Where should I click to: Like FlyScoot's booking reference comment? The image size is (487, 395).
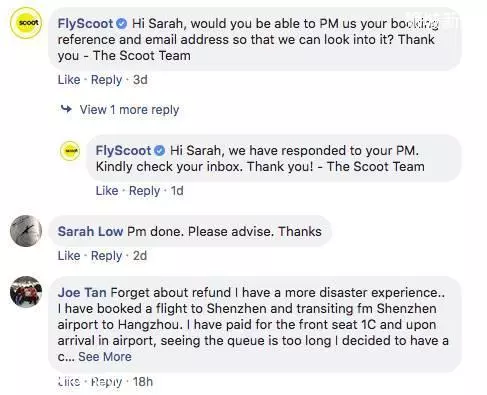coord(69,80)
